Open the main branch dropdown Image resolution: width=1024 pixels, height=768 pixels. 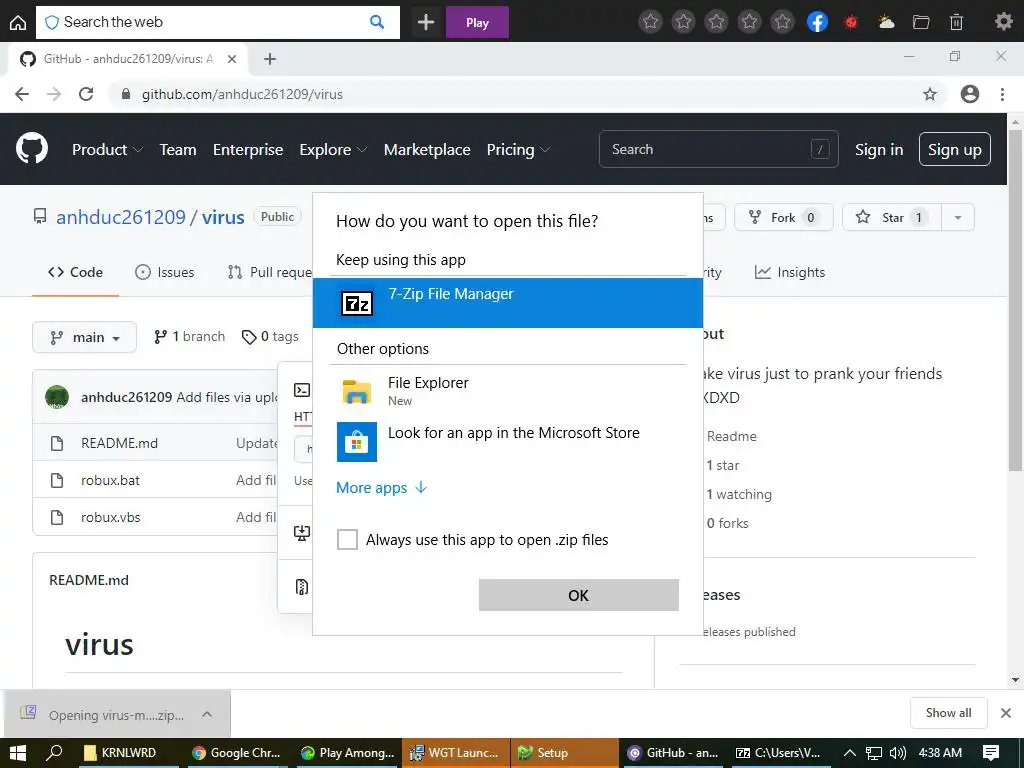pyautogui.click(x=84, y=337)
